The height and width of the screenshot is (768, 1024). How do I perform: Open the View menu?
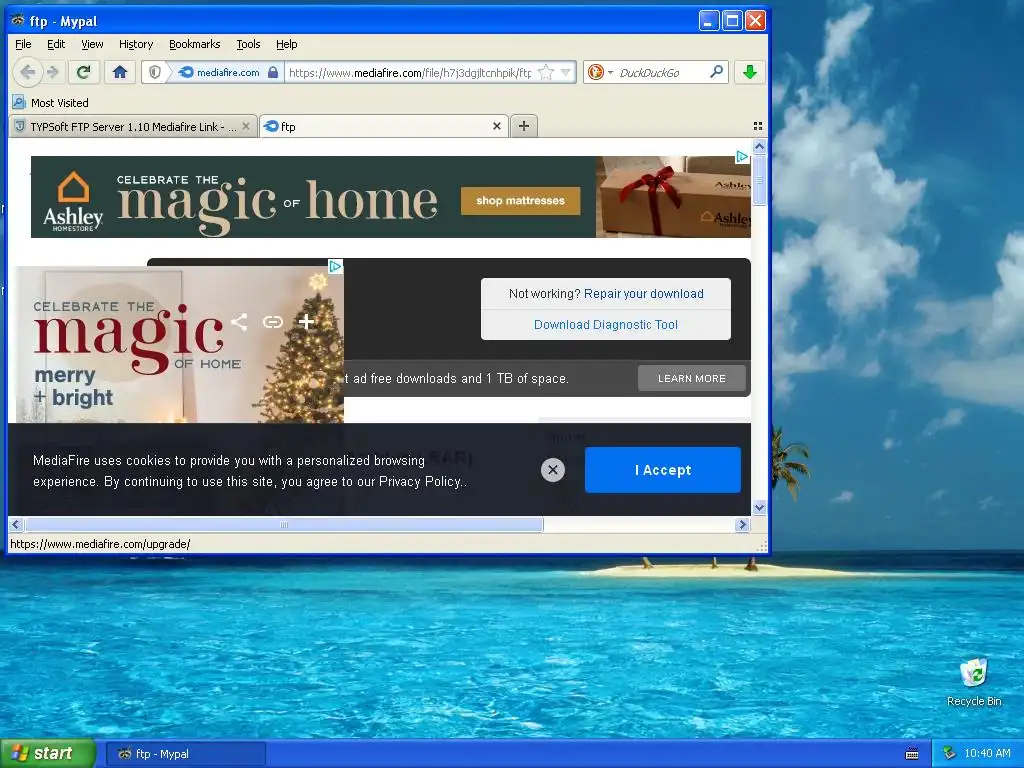click(x=92, y=44)
